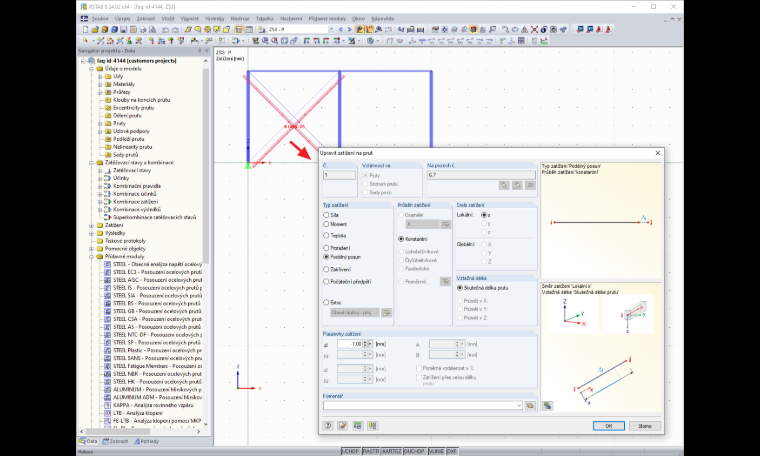Click the edit icon next to Extra dropdown
The image size is (760, 456).
(x=386, y=313)
